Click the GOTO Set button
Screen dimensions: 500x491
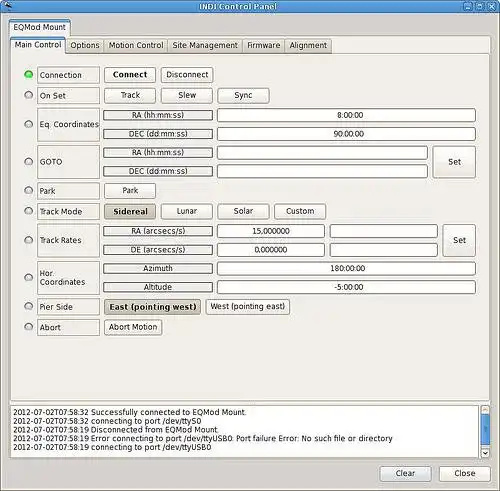[x=454, y=162]
